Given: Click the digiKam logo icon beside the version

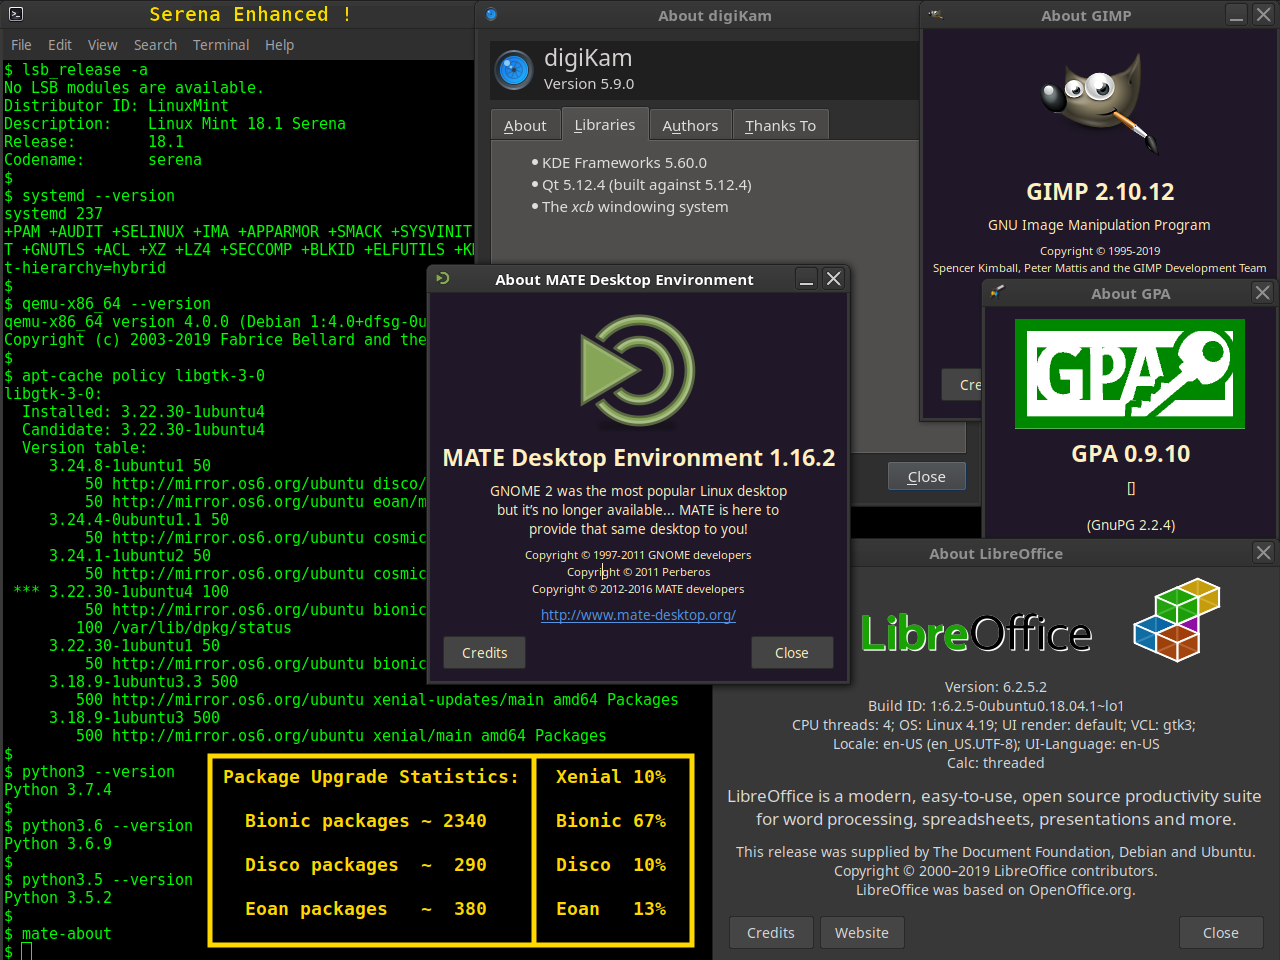Looking at the screenshot, I should tap(514, 70).
